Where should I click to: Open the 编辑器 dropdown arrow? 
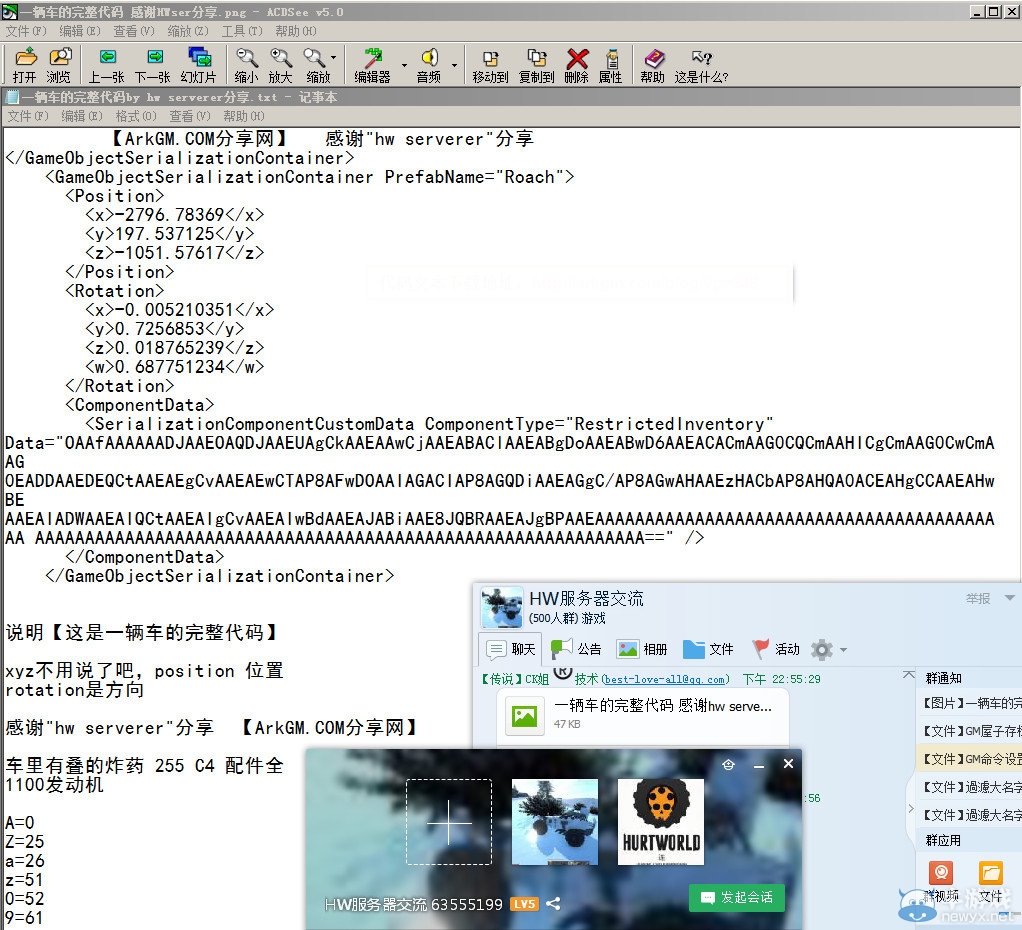pyautogui.click(x=404, y=66)
